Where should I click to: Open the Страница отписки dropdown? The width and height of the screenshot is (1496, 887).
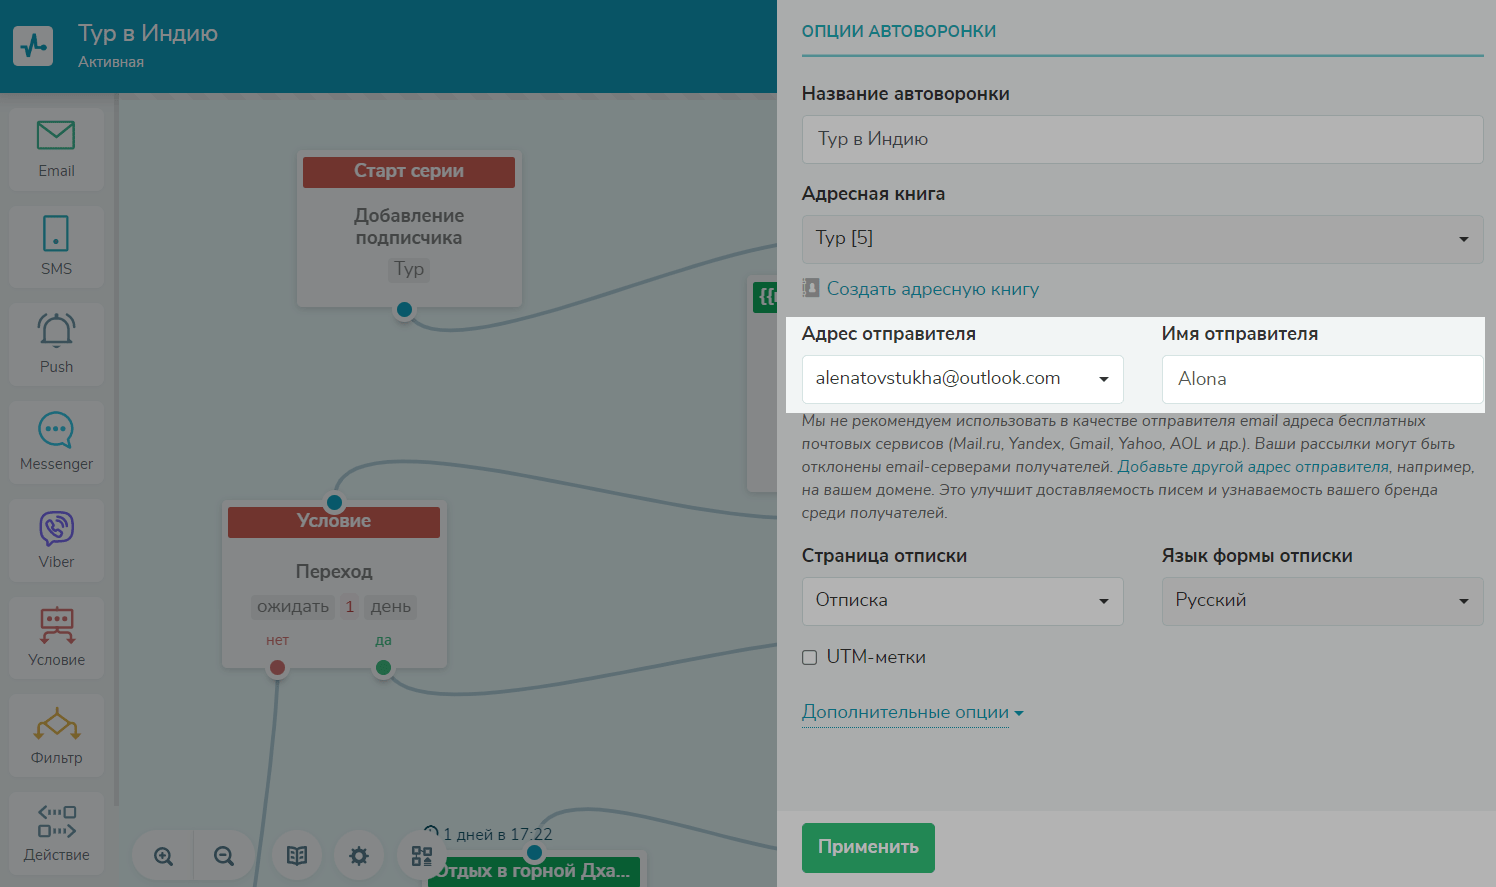tap(962, 601)
